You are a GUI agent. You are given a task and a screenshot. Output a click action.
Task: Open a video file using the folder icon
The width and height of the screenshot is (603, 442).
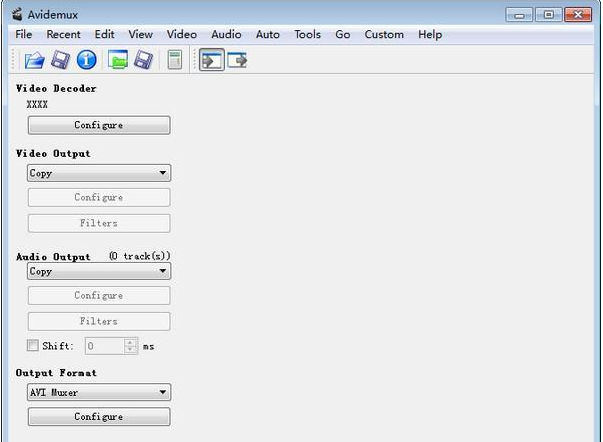click(34, 60)
